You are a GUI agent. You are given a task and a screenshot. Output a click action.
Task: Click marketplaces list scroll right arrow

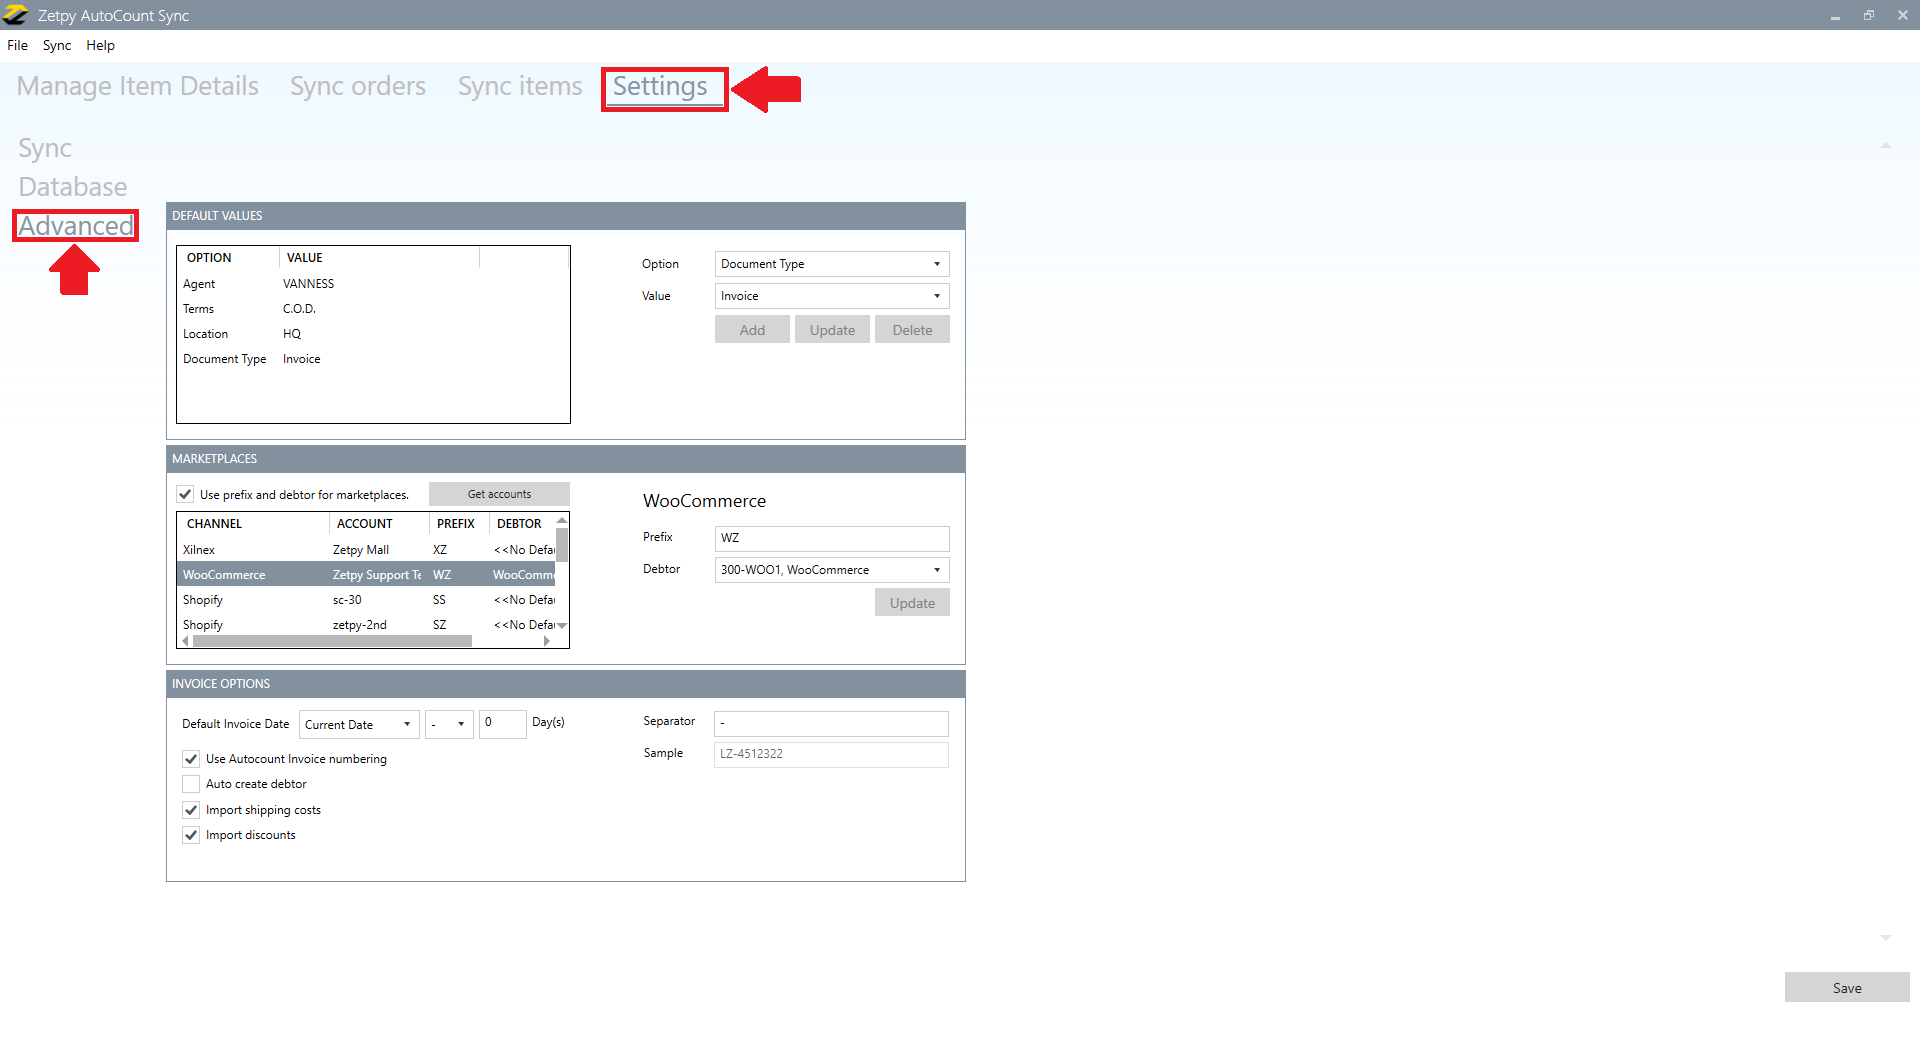click(x=547, y=641)
